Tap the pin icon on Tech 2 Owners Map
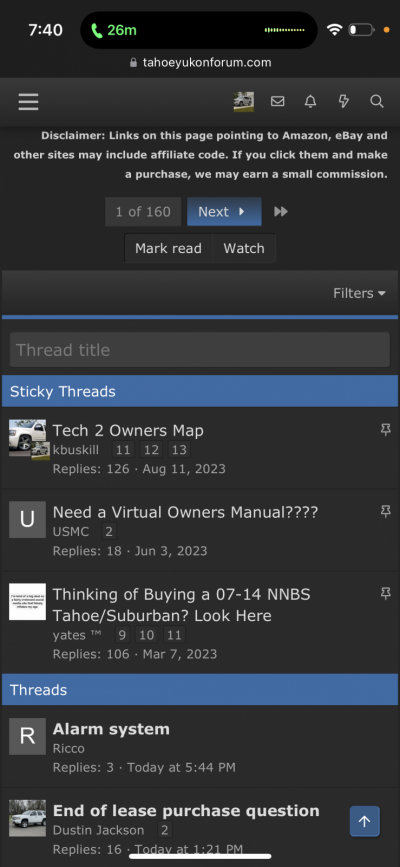Viewport: 400px width, 867px height. coord(386,430)
